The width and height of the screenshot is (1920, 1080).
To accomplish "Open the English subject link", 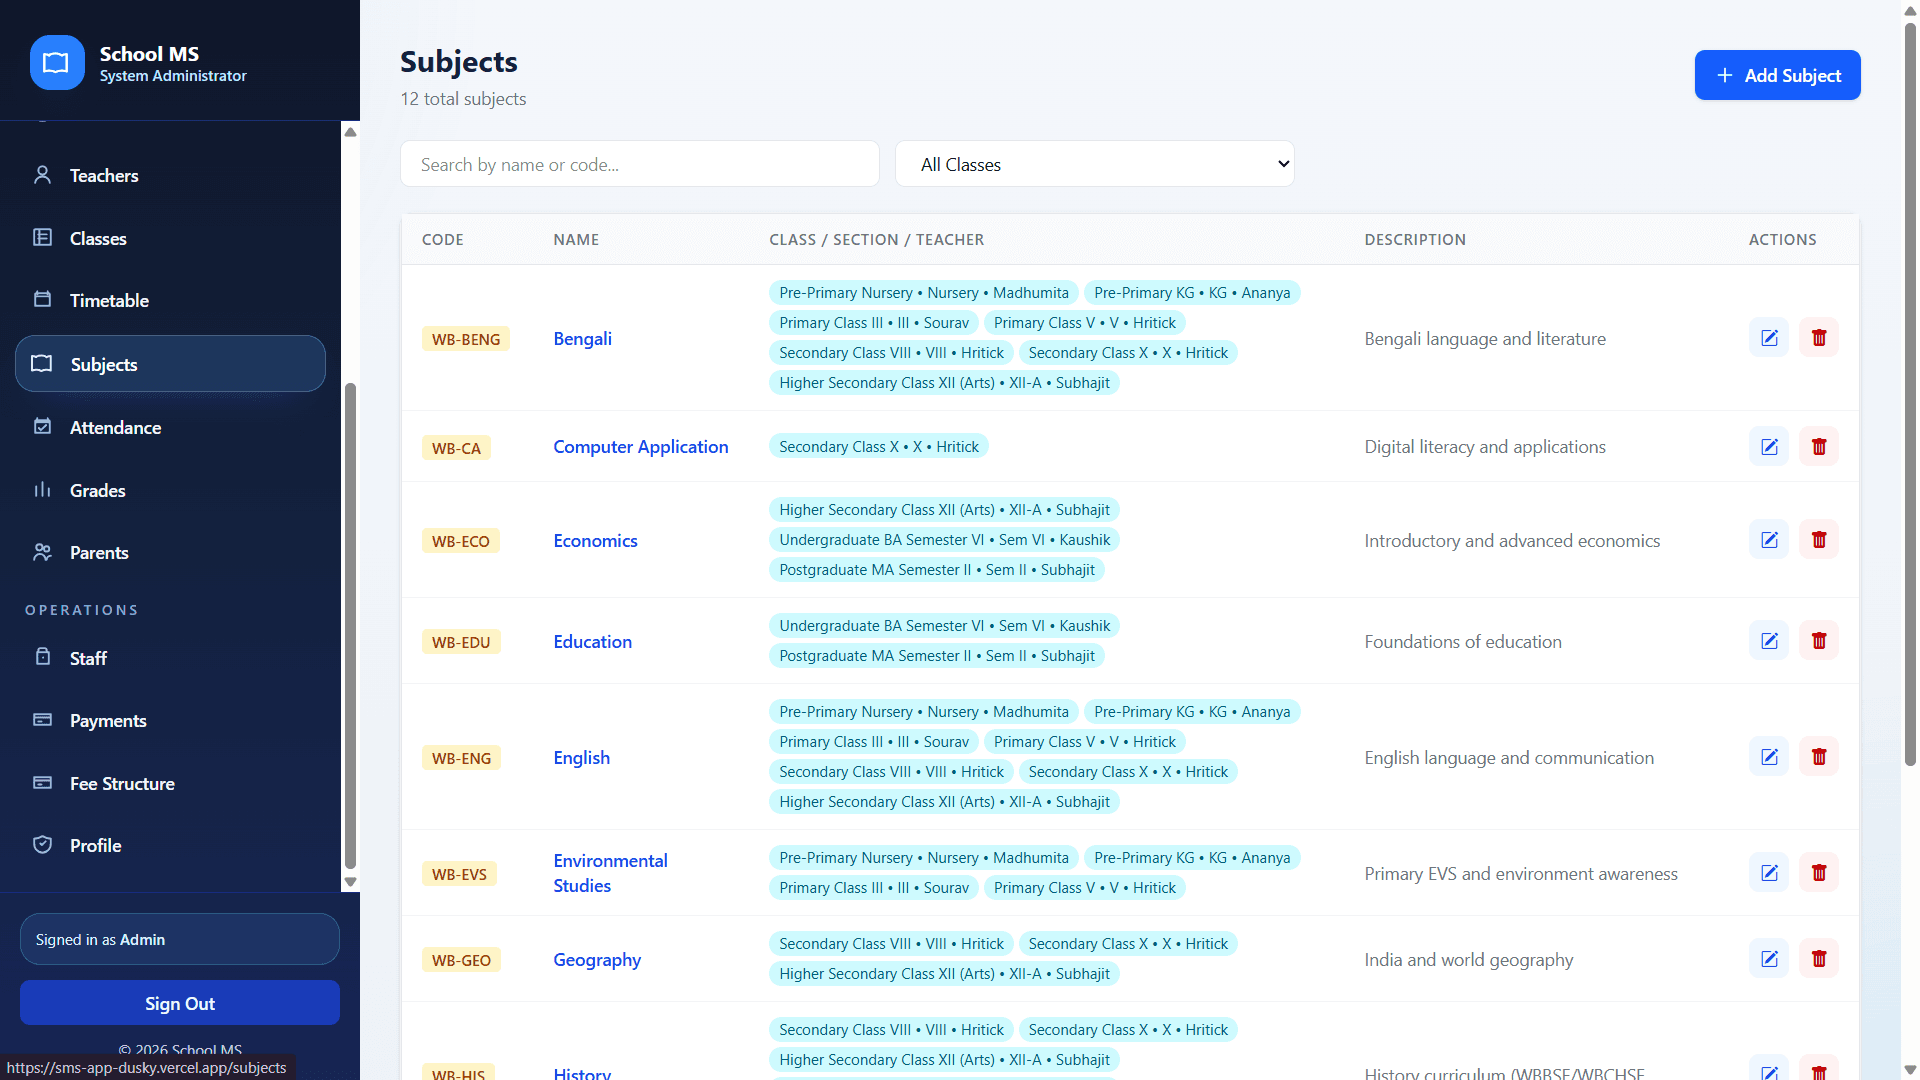I will click(581, 757).
